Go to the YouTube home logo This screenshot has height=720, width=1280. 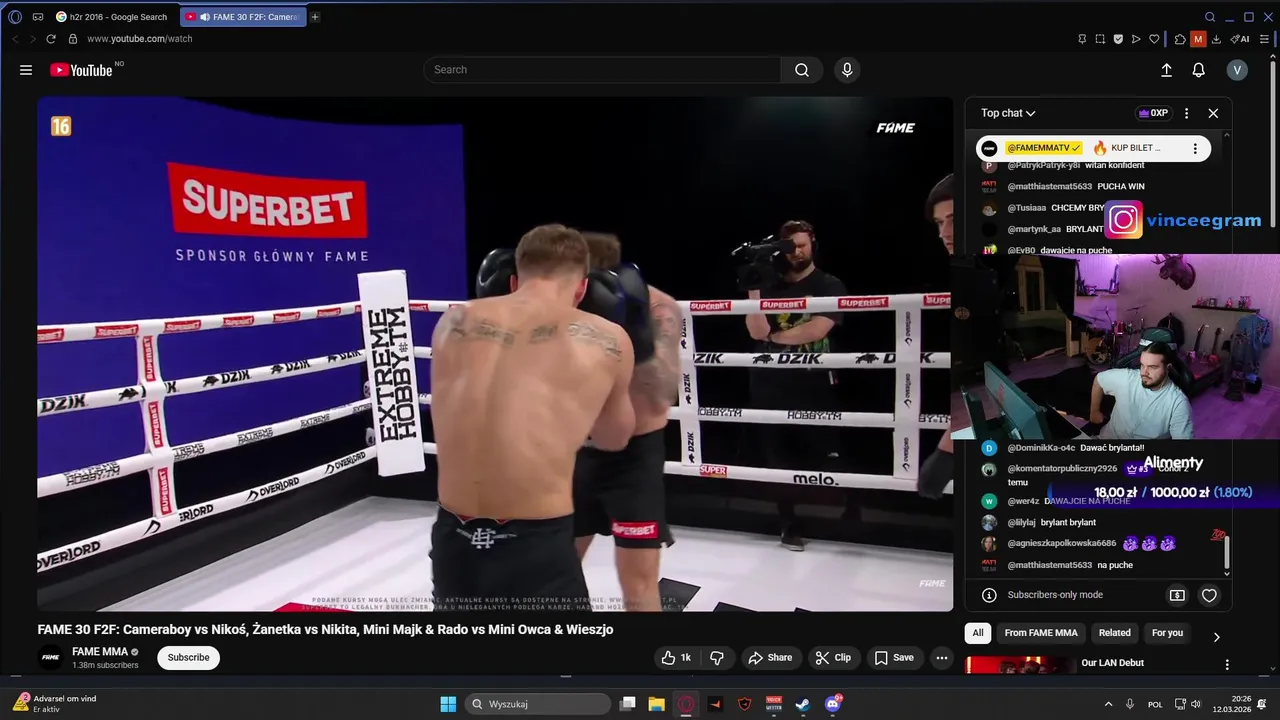click(81, 70)
